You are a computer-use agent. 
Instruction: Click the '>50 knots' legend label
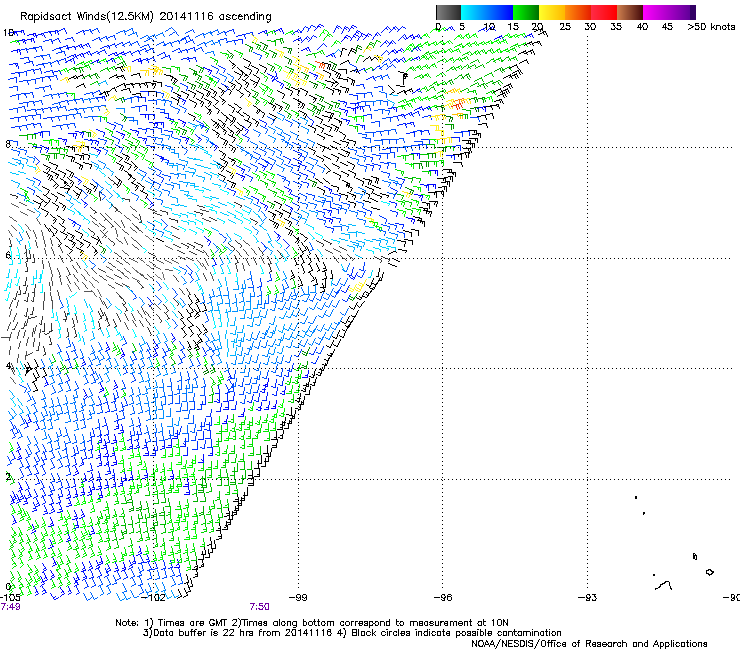(711, 27)
